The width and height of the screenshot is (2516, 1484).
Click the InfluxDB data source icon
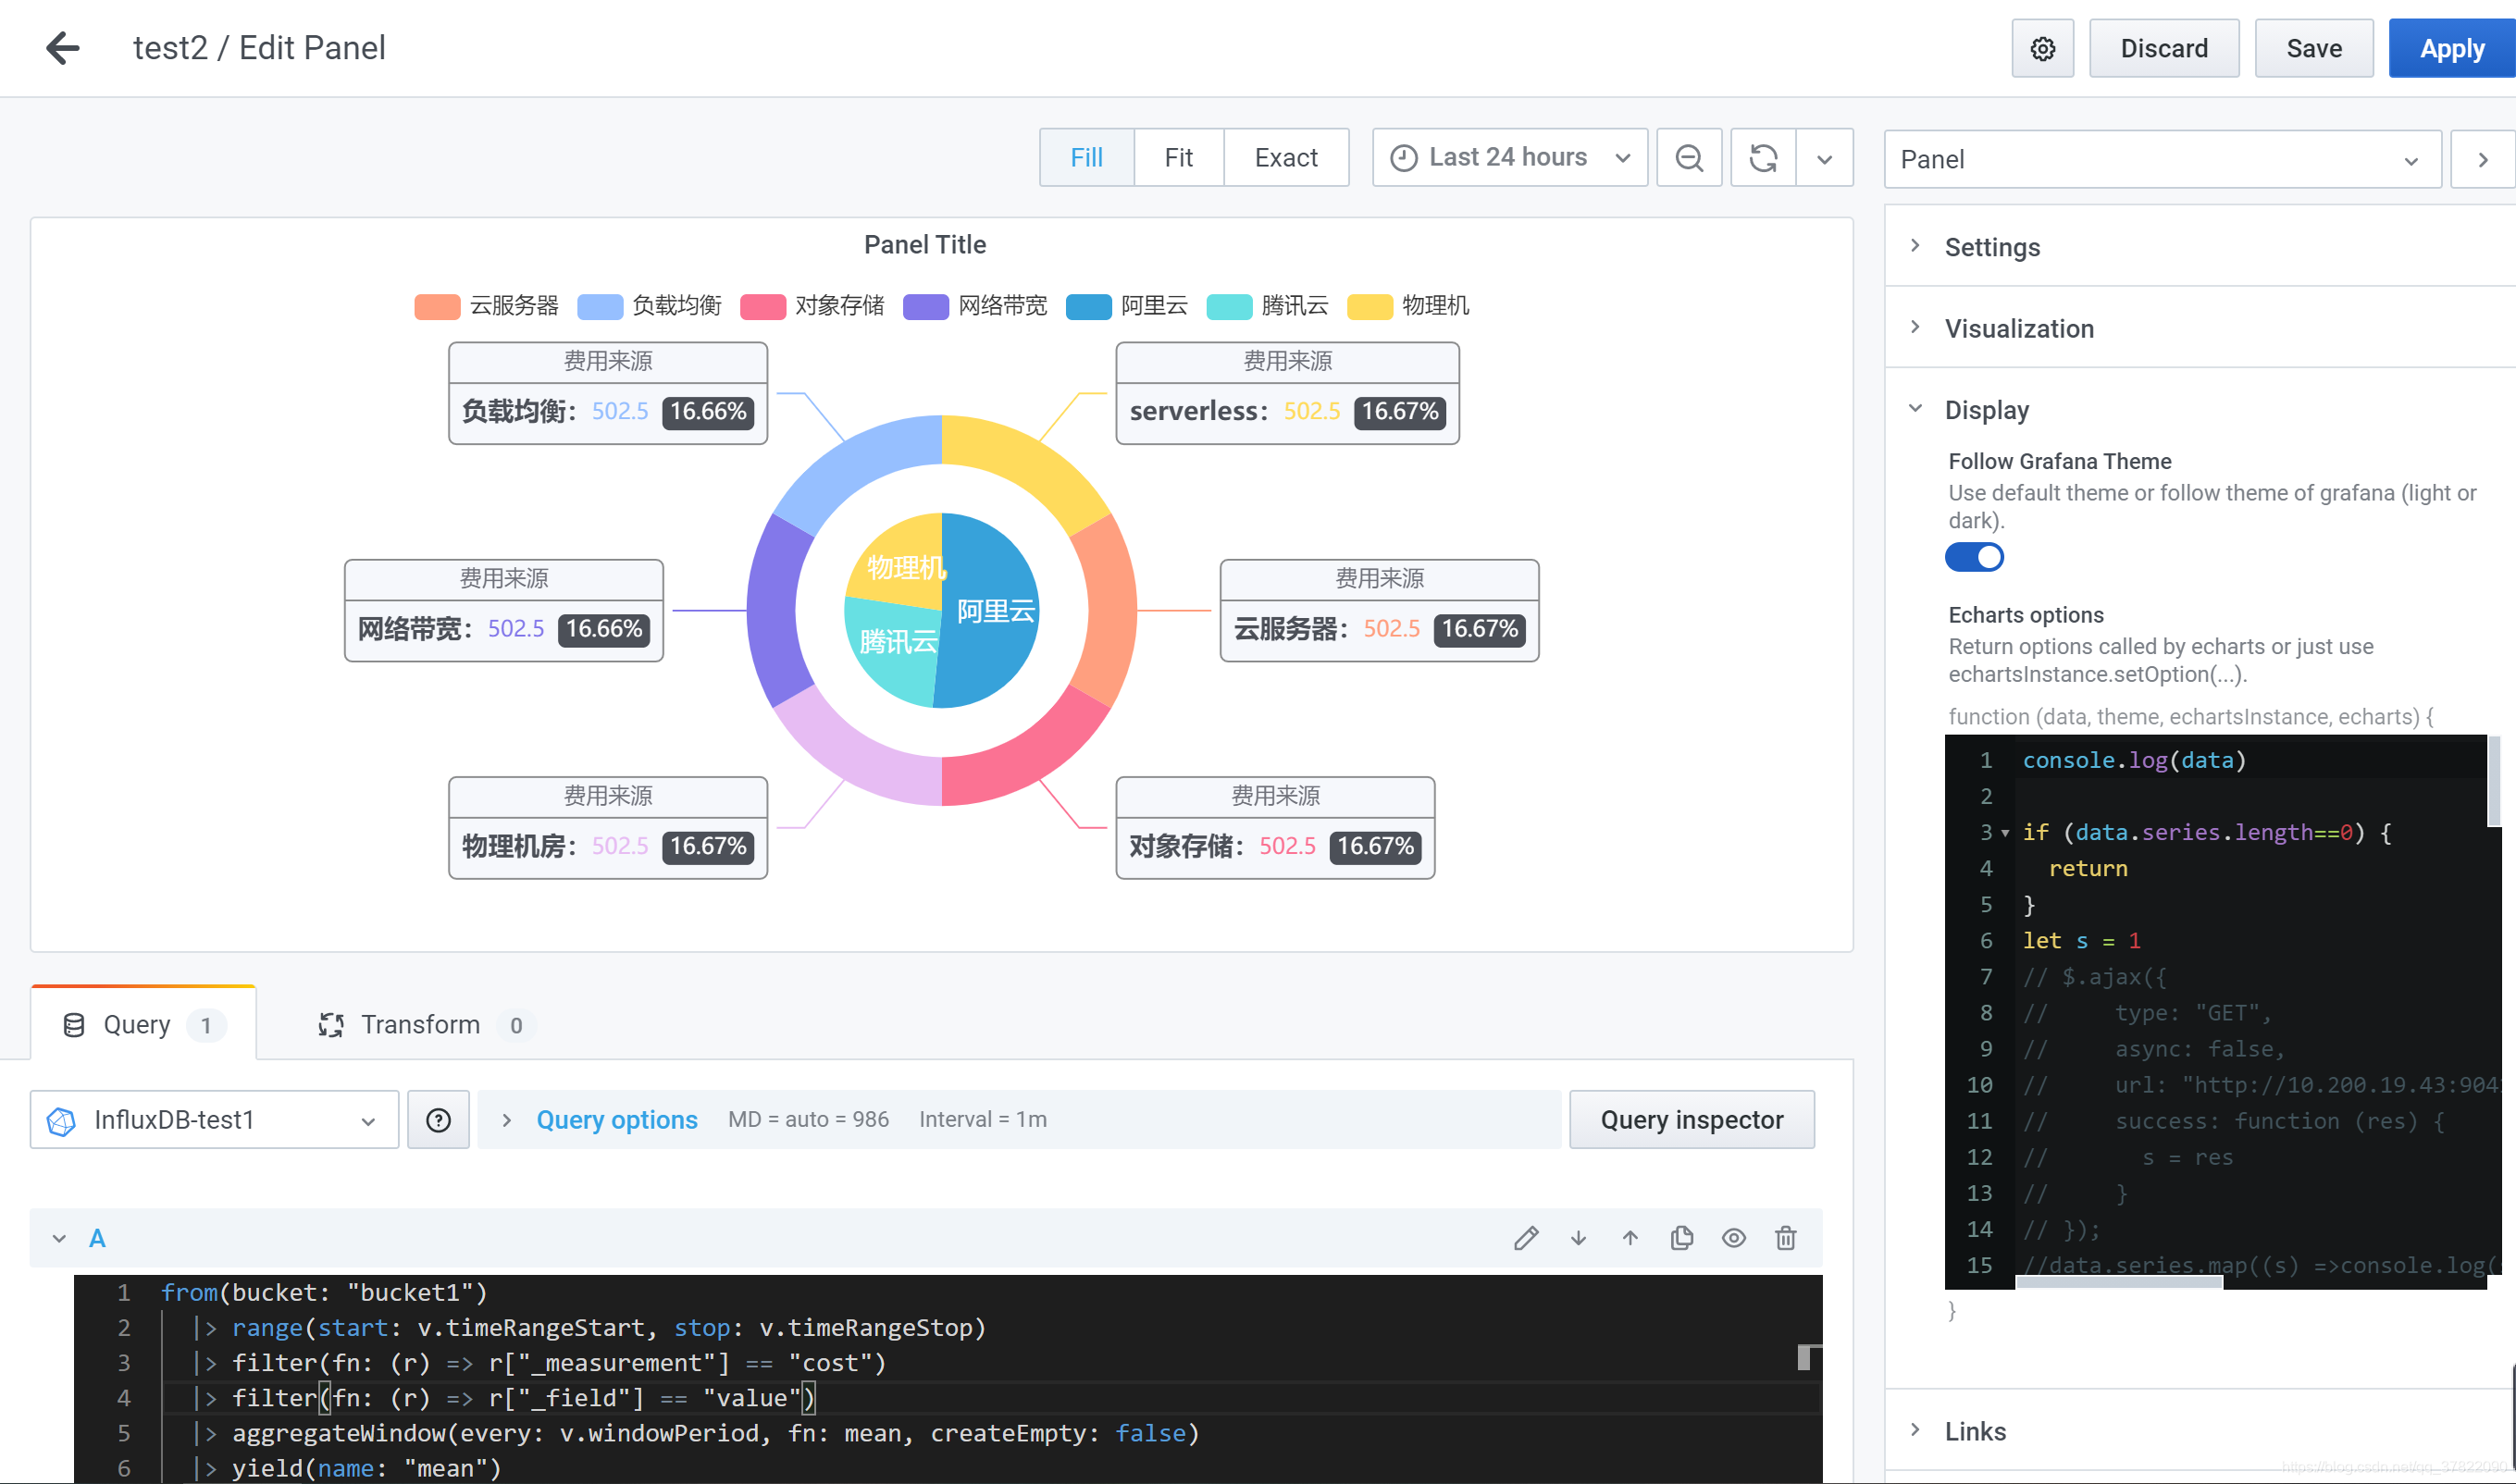pyautogui.click(x=62, y=1121)
